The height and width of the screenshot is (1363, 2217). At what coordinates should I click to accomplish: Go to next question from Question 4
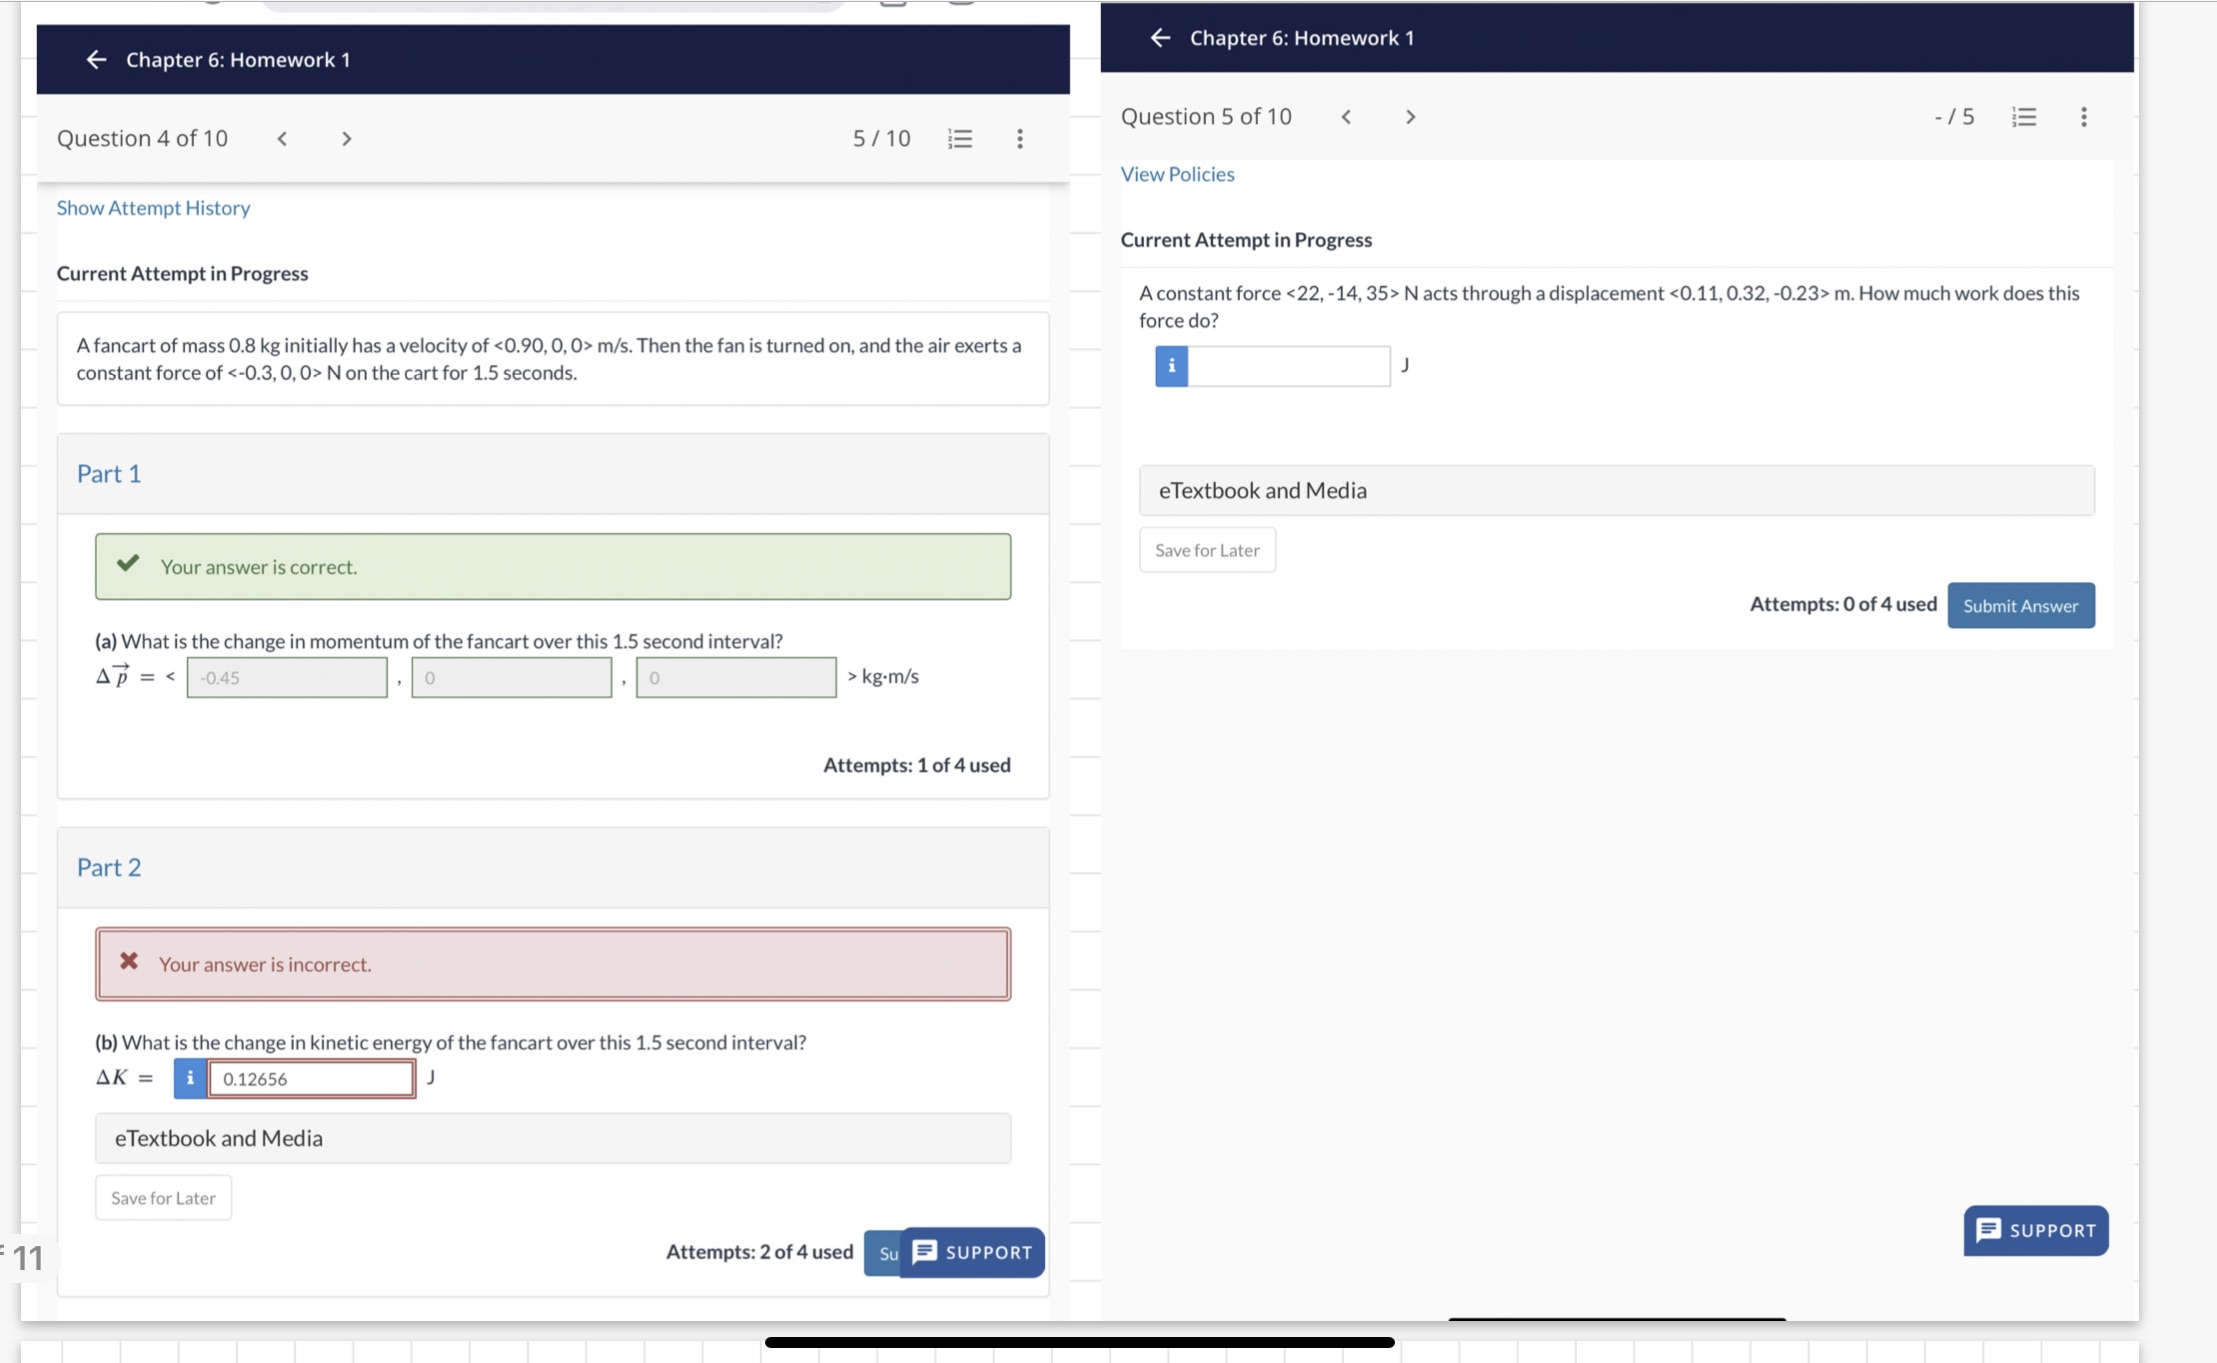[346, 139]
